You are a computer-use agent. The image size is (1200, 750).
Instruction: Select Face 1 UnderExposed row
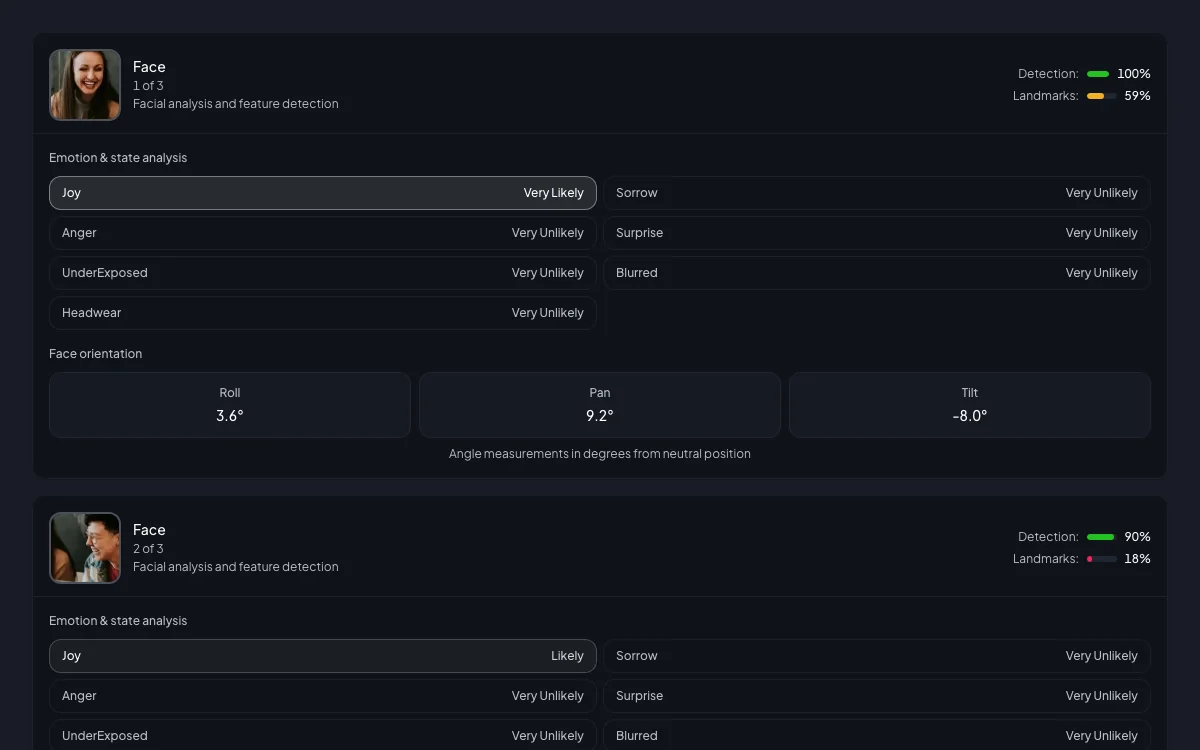pos(323,273)
